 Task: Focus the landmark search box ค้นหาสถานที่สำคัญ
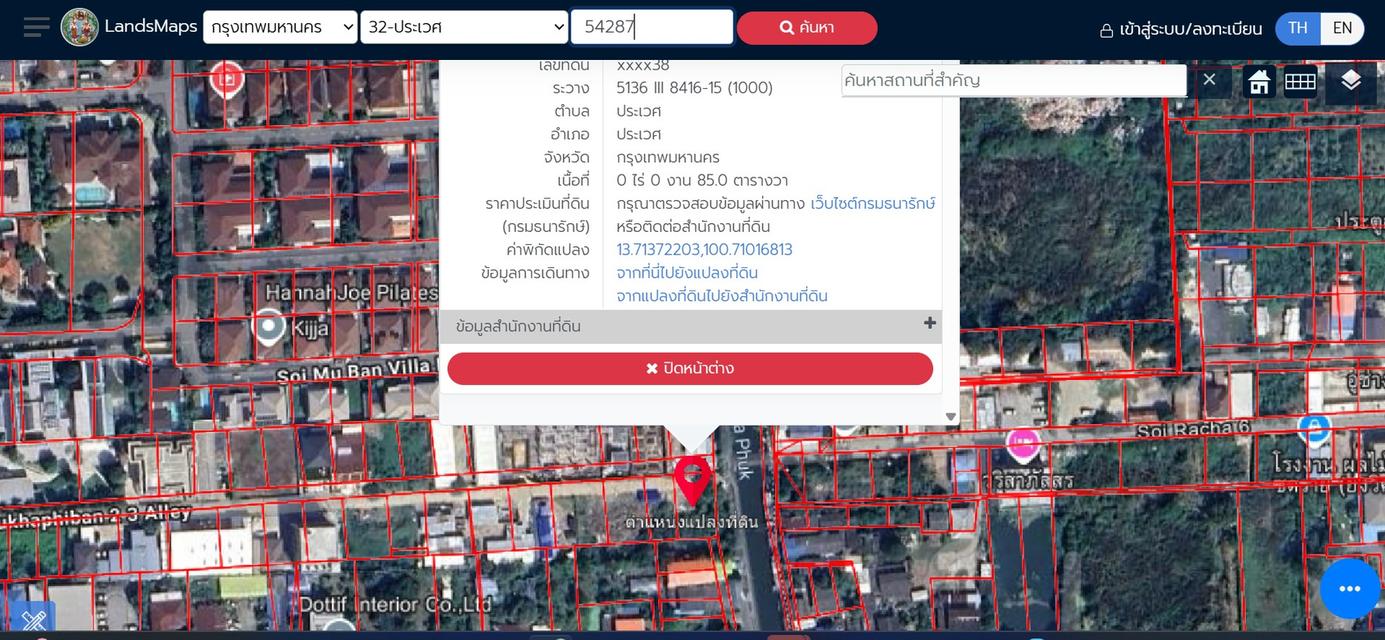pos(1014,80)
